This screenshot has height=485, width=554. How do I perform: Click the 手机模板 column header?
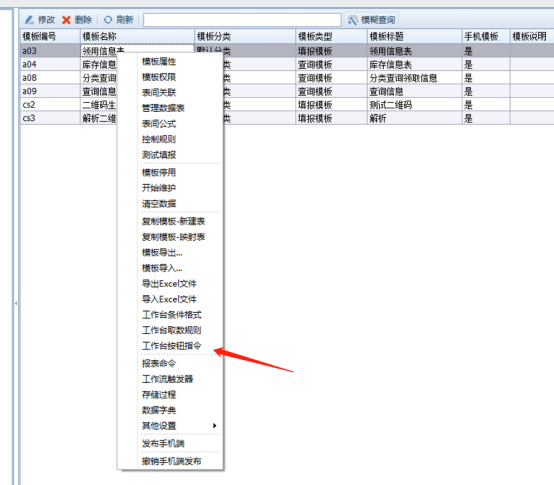pyautogui.click(x=486, y=36)
